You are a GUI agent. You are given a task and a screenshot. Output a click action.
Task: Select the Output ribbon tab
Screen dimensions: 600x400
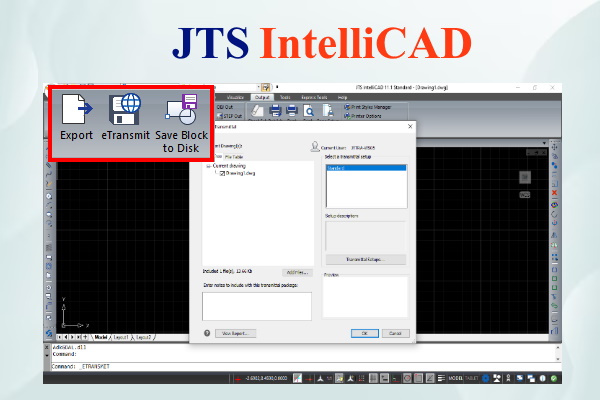pyautogui.click(x=262, y=97)
